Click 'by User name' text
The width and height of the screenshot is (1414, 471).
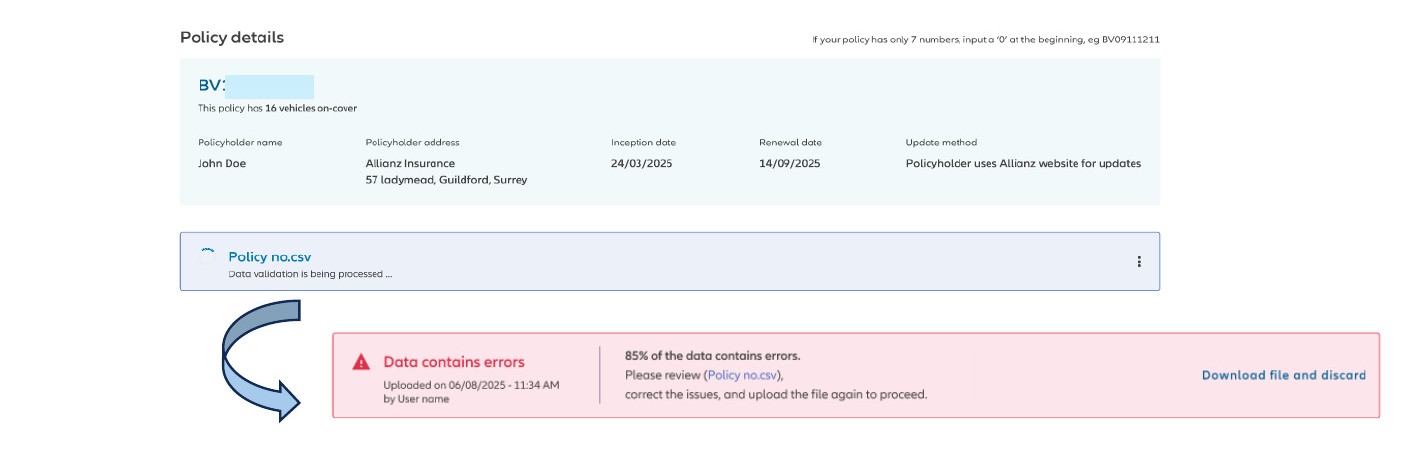416,399
